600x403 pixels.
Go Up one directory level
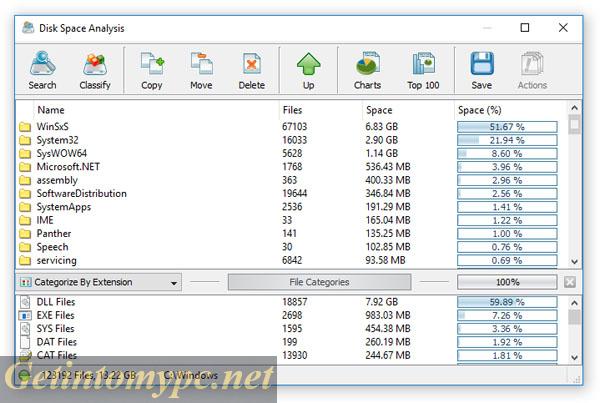pyautogui.click(x=308, y=70)
